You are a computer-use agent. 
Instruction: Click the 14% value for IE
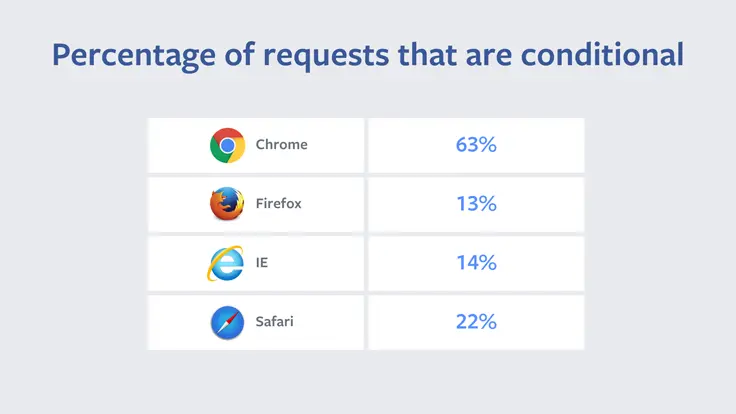tap(476, 263)
